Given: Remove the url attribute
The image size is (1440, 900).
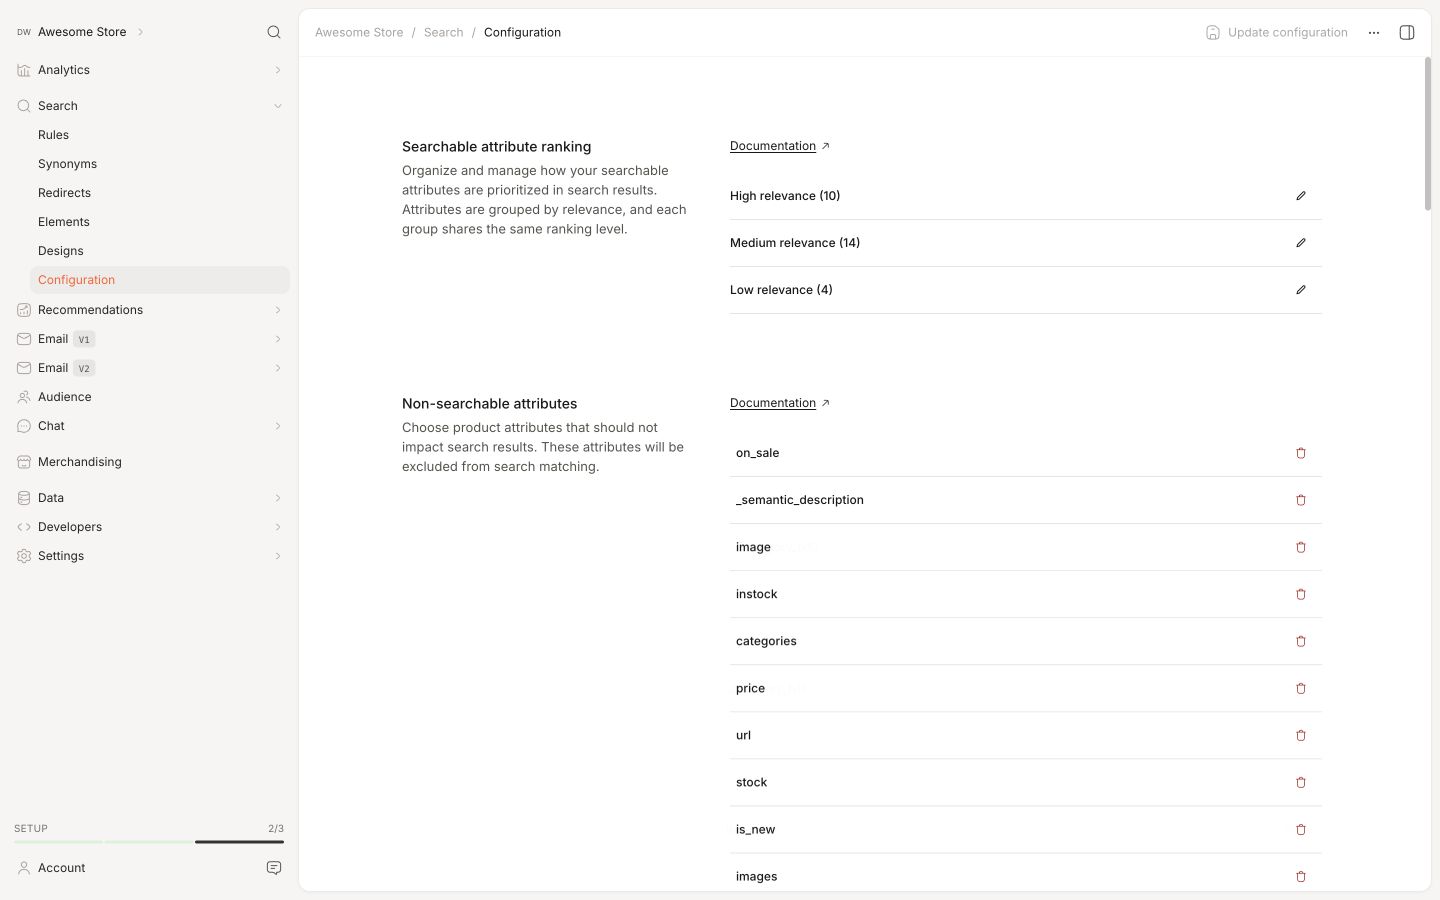Looking at the screenshot, I should coord(1301,735).
